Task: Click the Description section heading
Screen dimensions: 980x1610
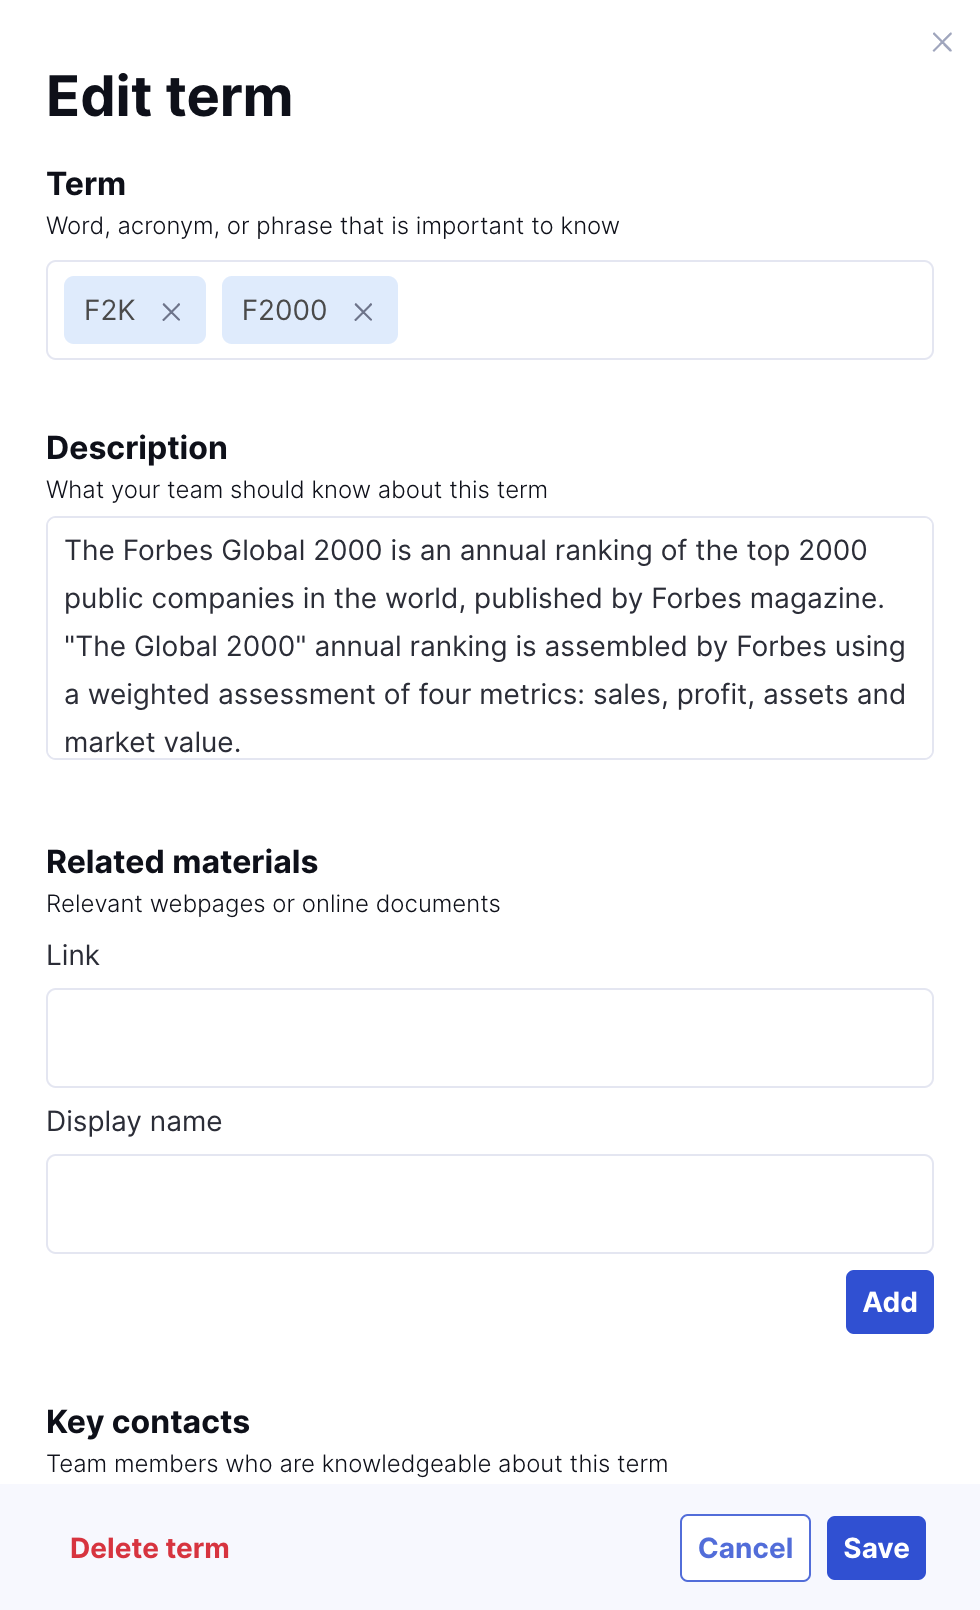Action: (137, 448)
